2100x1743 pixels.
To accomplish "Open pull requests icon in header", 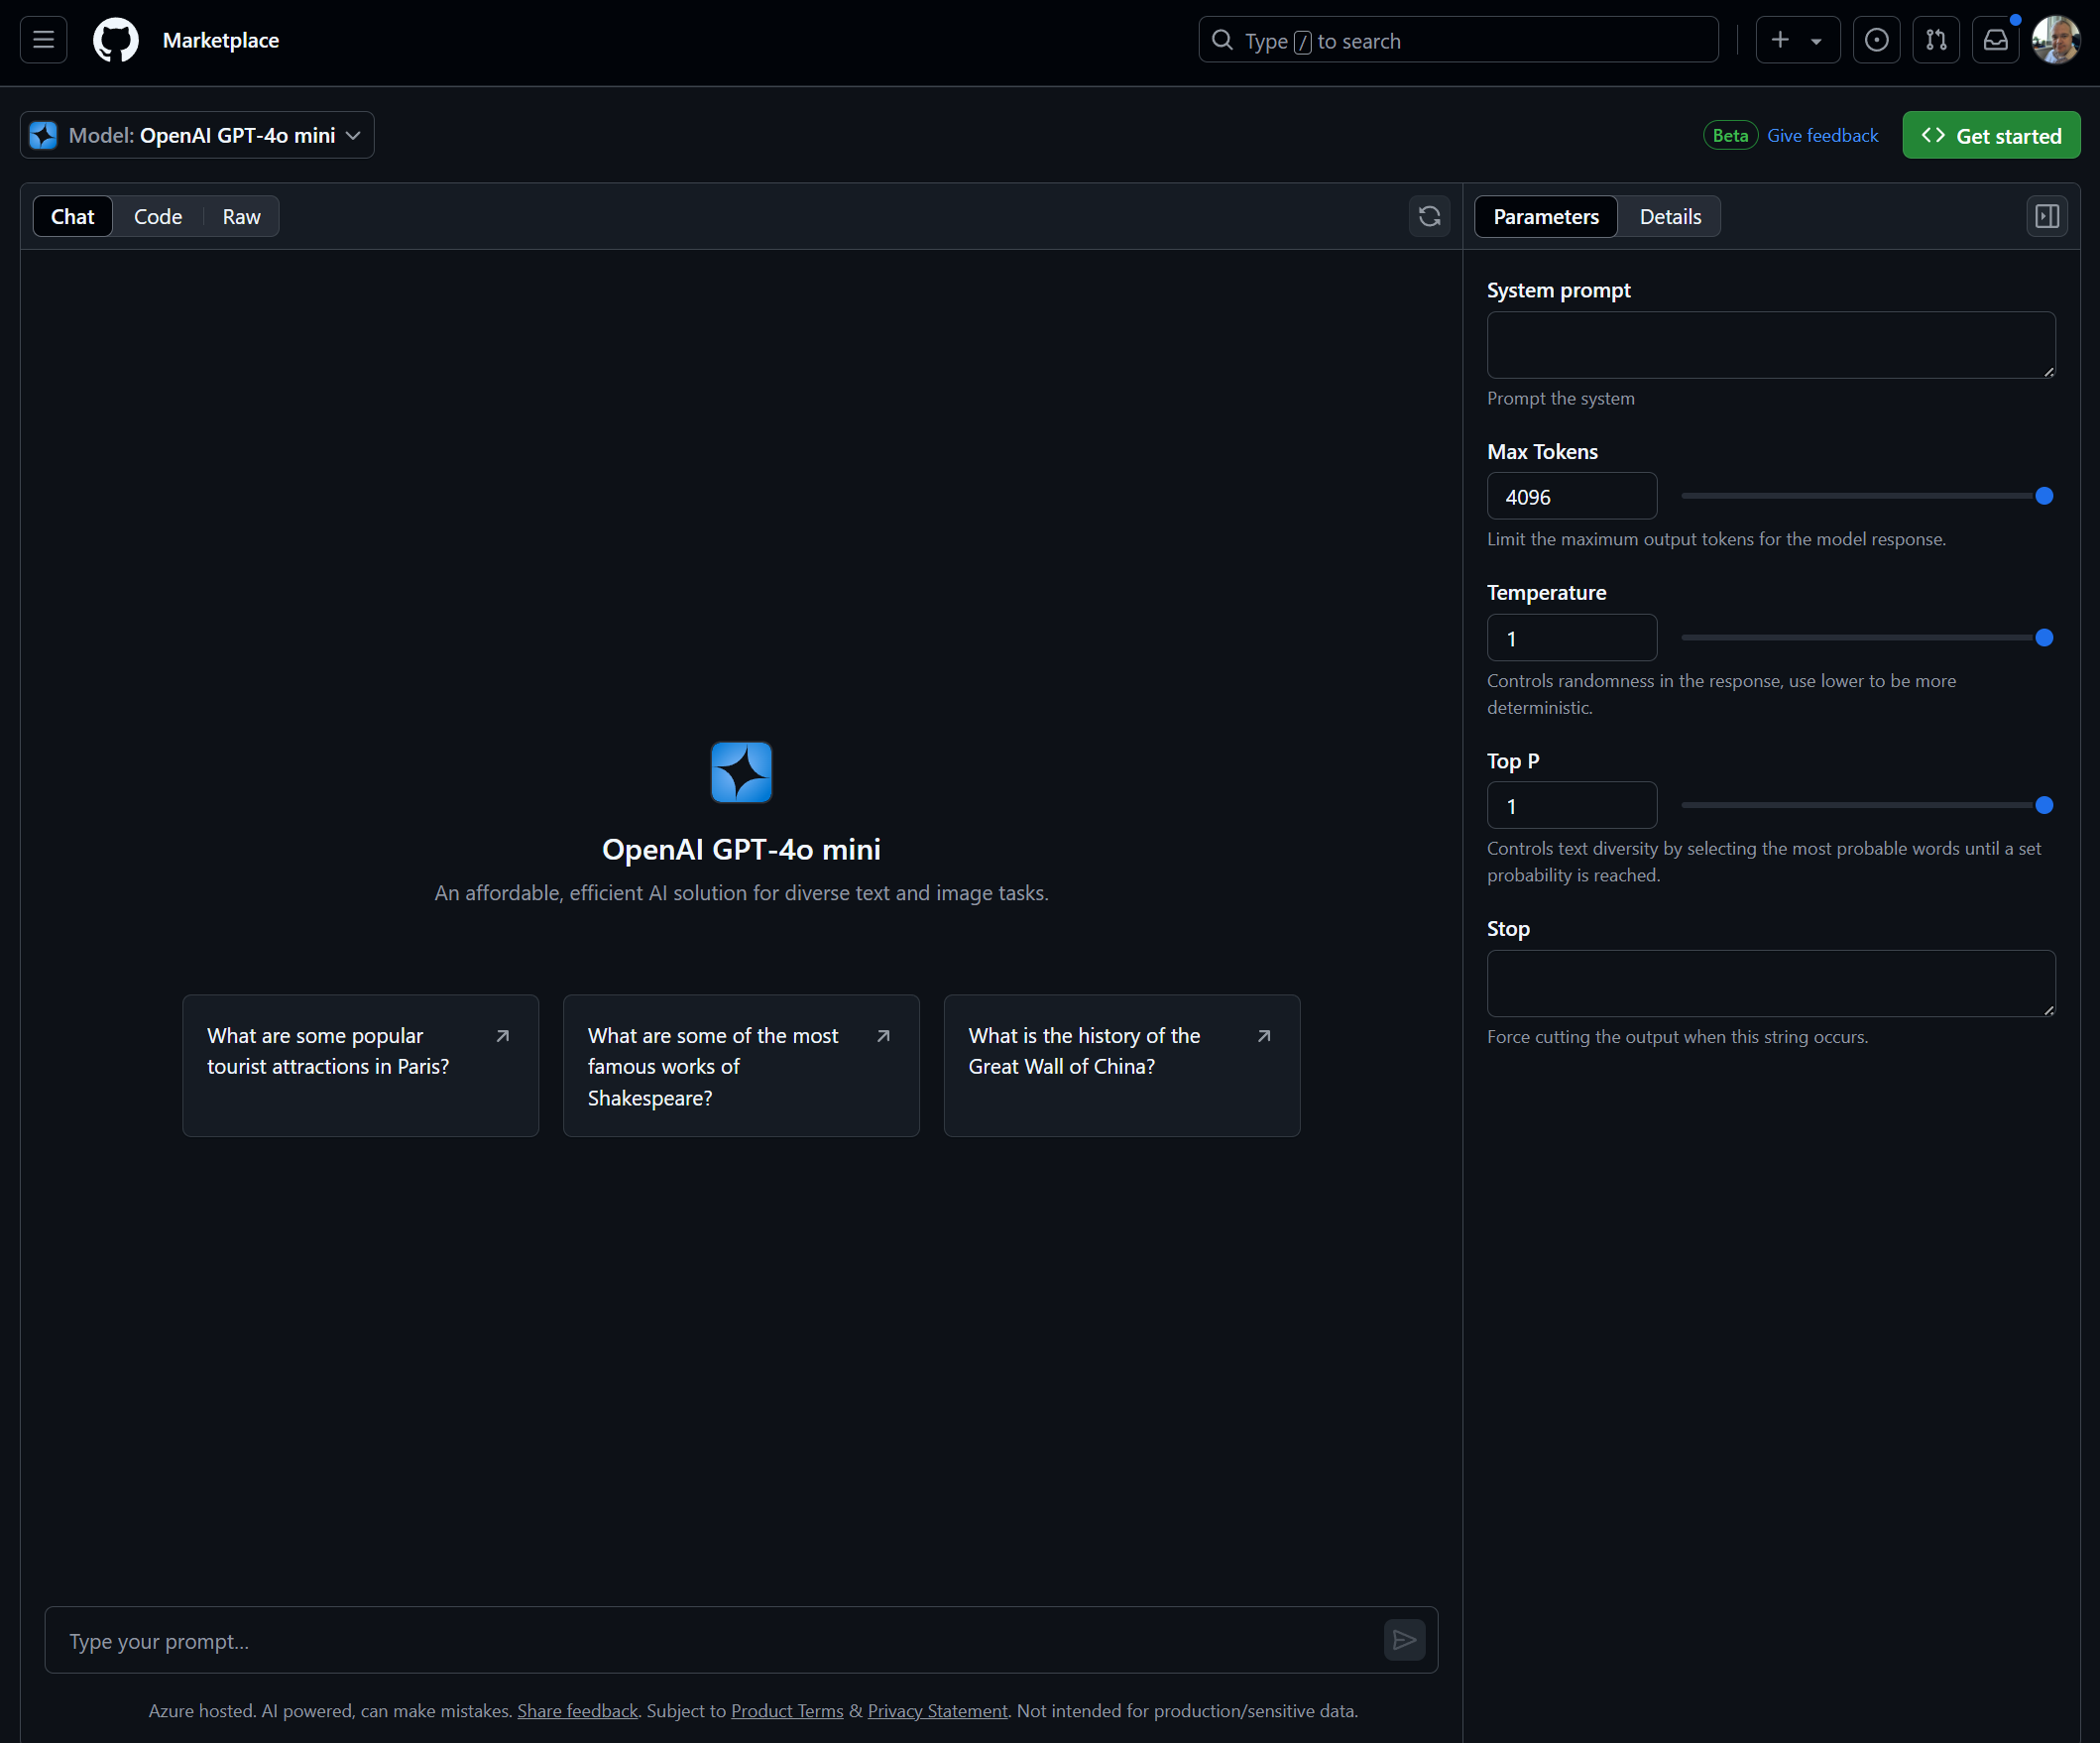I will 1936,40.
